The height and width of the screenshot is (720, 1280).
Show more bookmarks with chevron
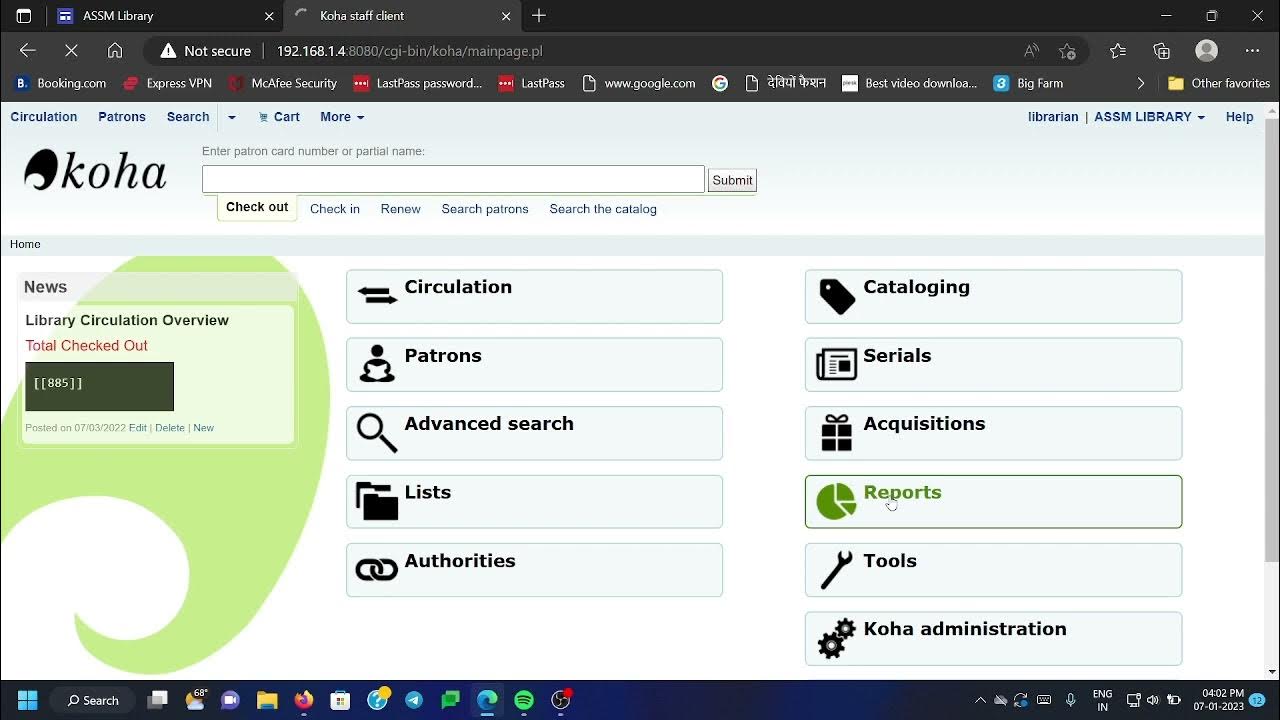click(1141, 84)
